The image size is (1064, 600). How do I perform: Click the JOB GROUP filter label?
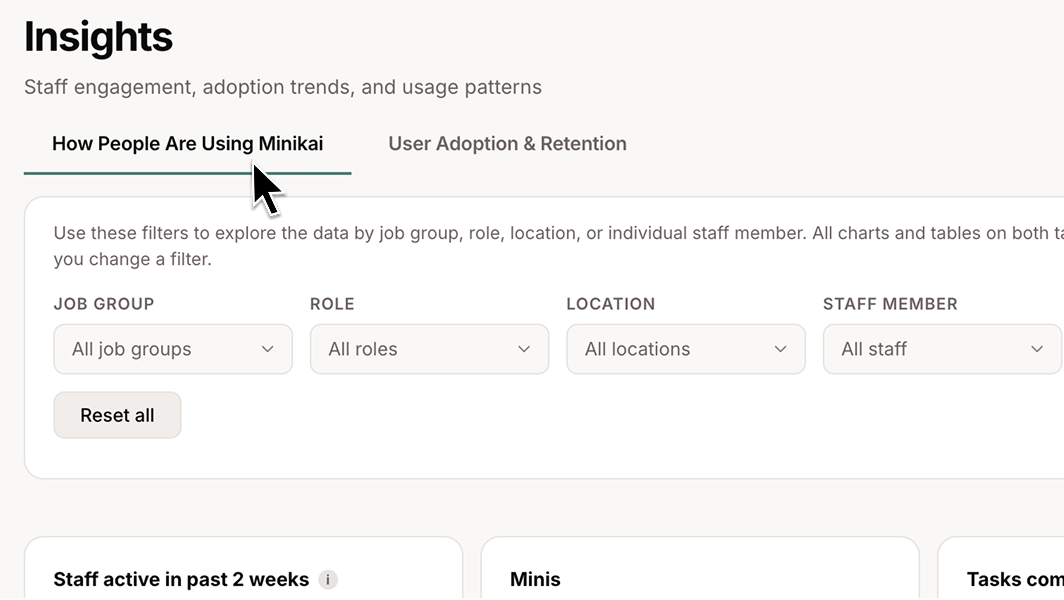click(104, 304)
